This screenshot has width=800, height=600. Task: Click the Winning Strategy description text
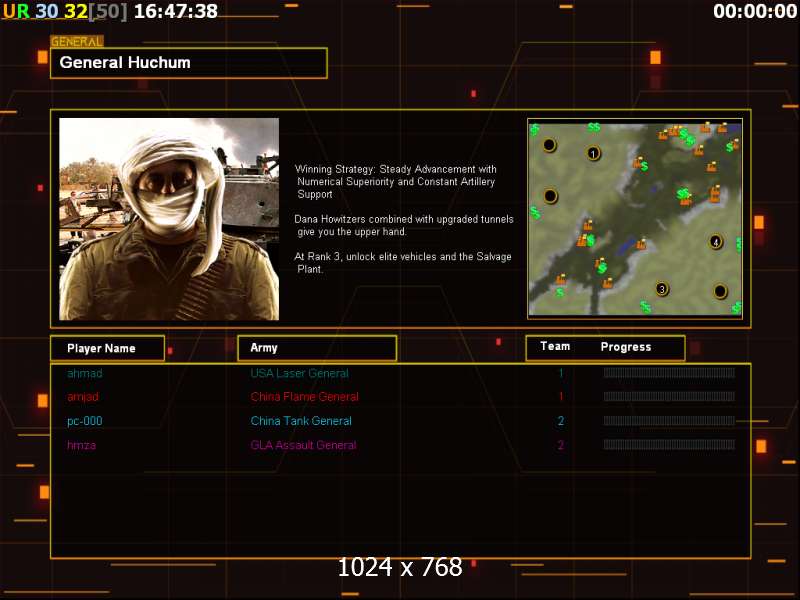395,182
